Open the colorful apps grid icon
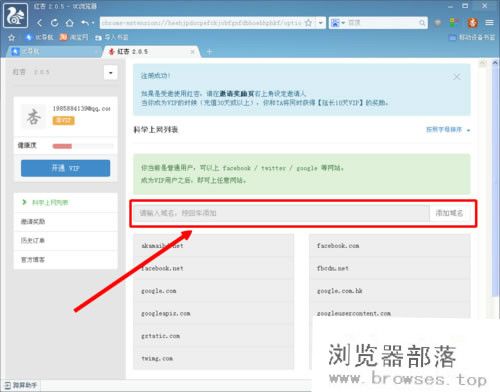 tap(454, 23)
